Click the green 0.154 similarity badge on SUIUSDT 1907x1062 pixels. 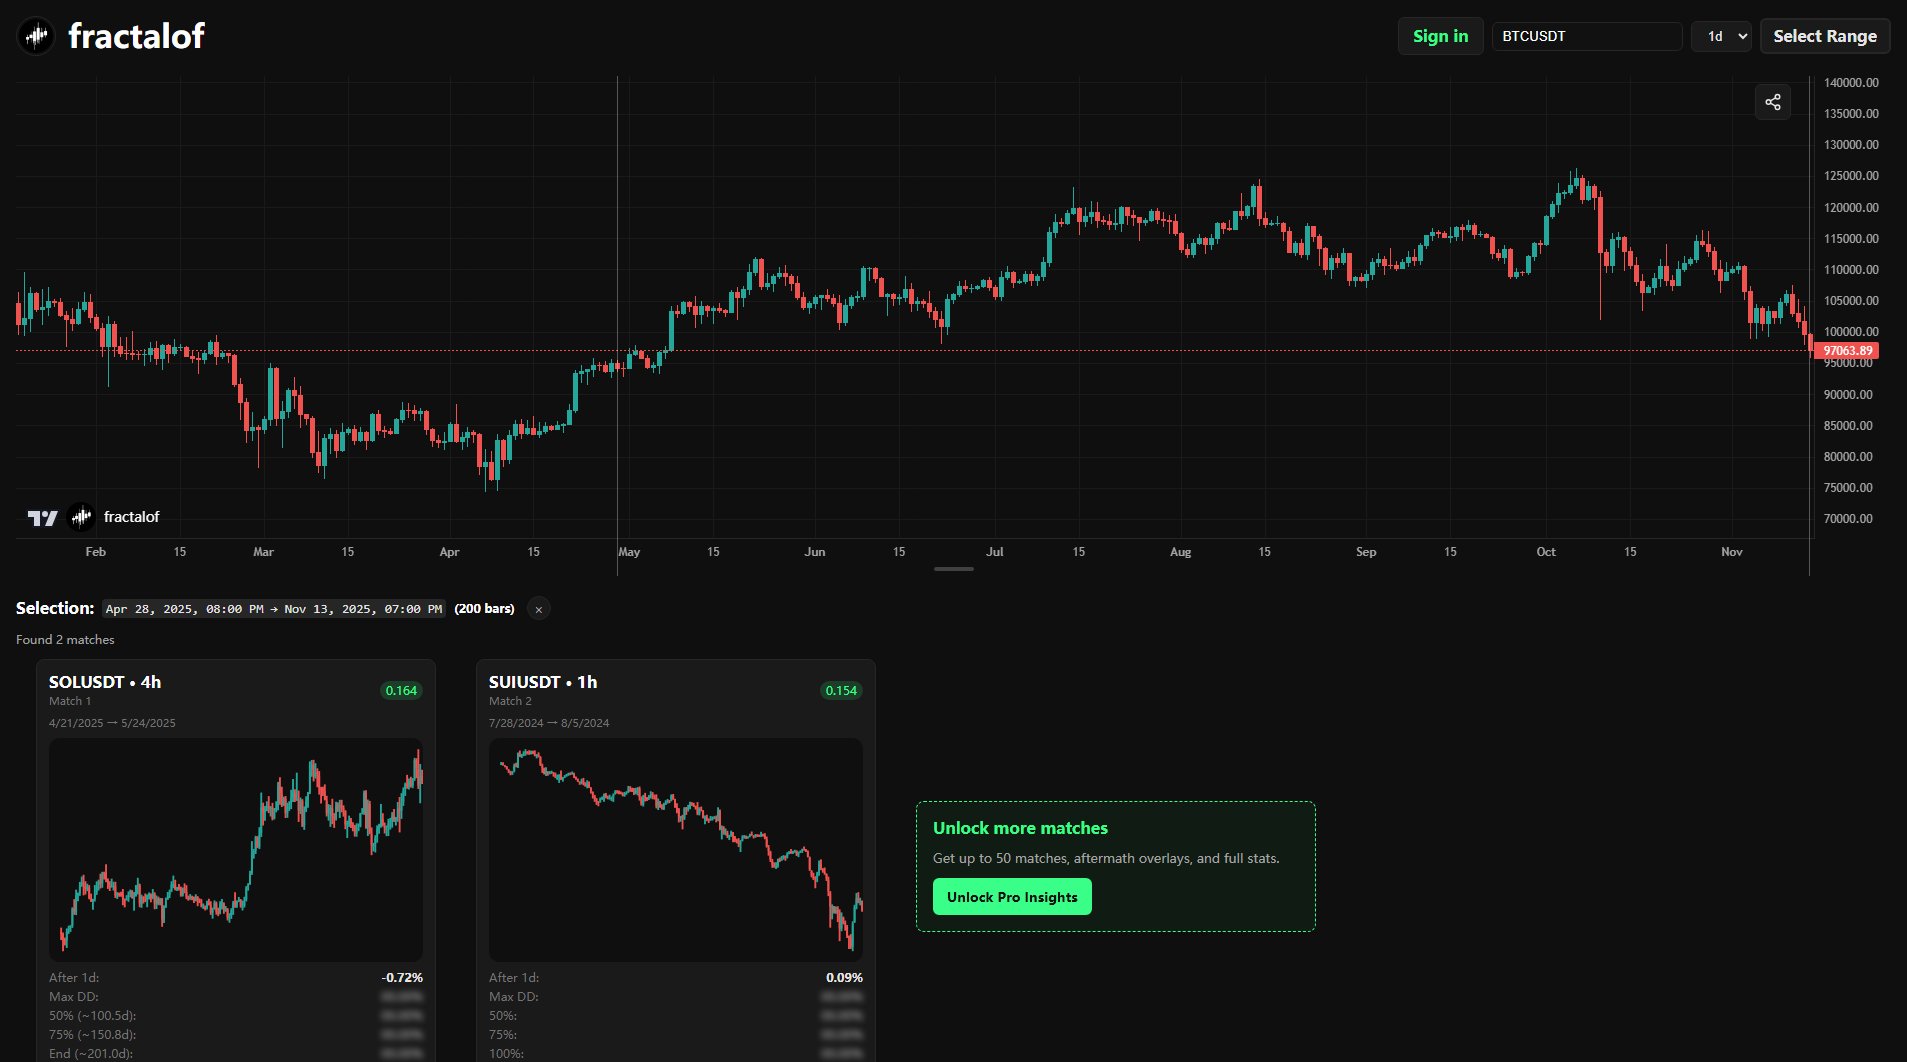pos(840,689)
